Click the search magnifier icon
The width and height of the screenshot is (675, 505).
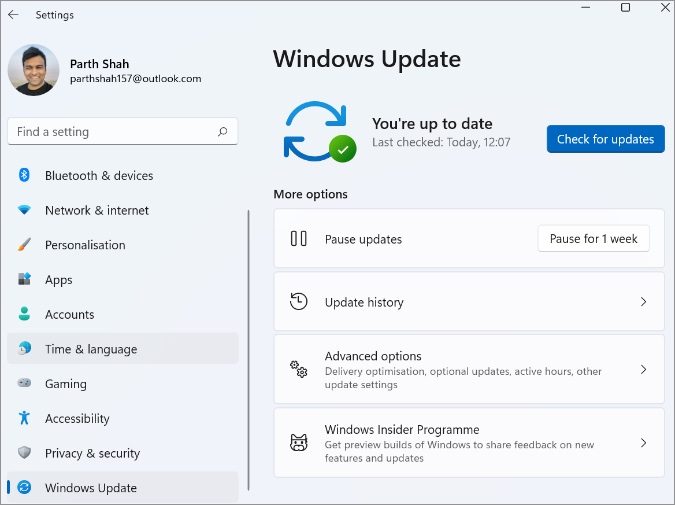click(x=223, y=131)
